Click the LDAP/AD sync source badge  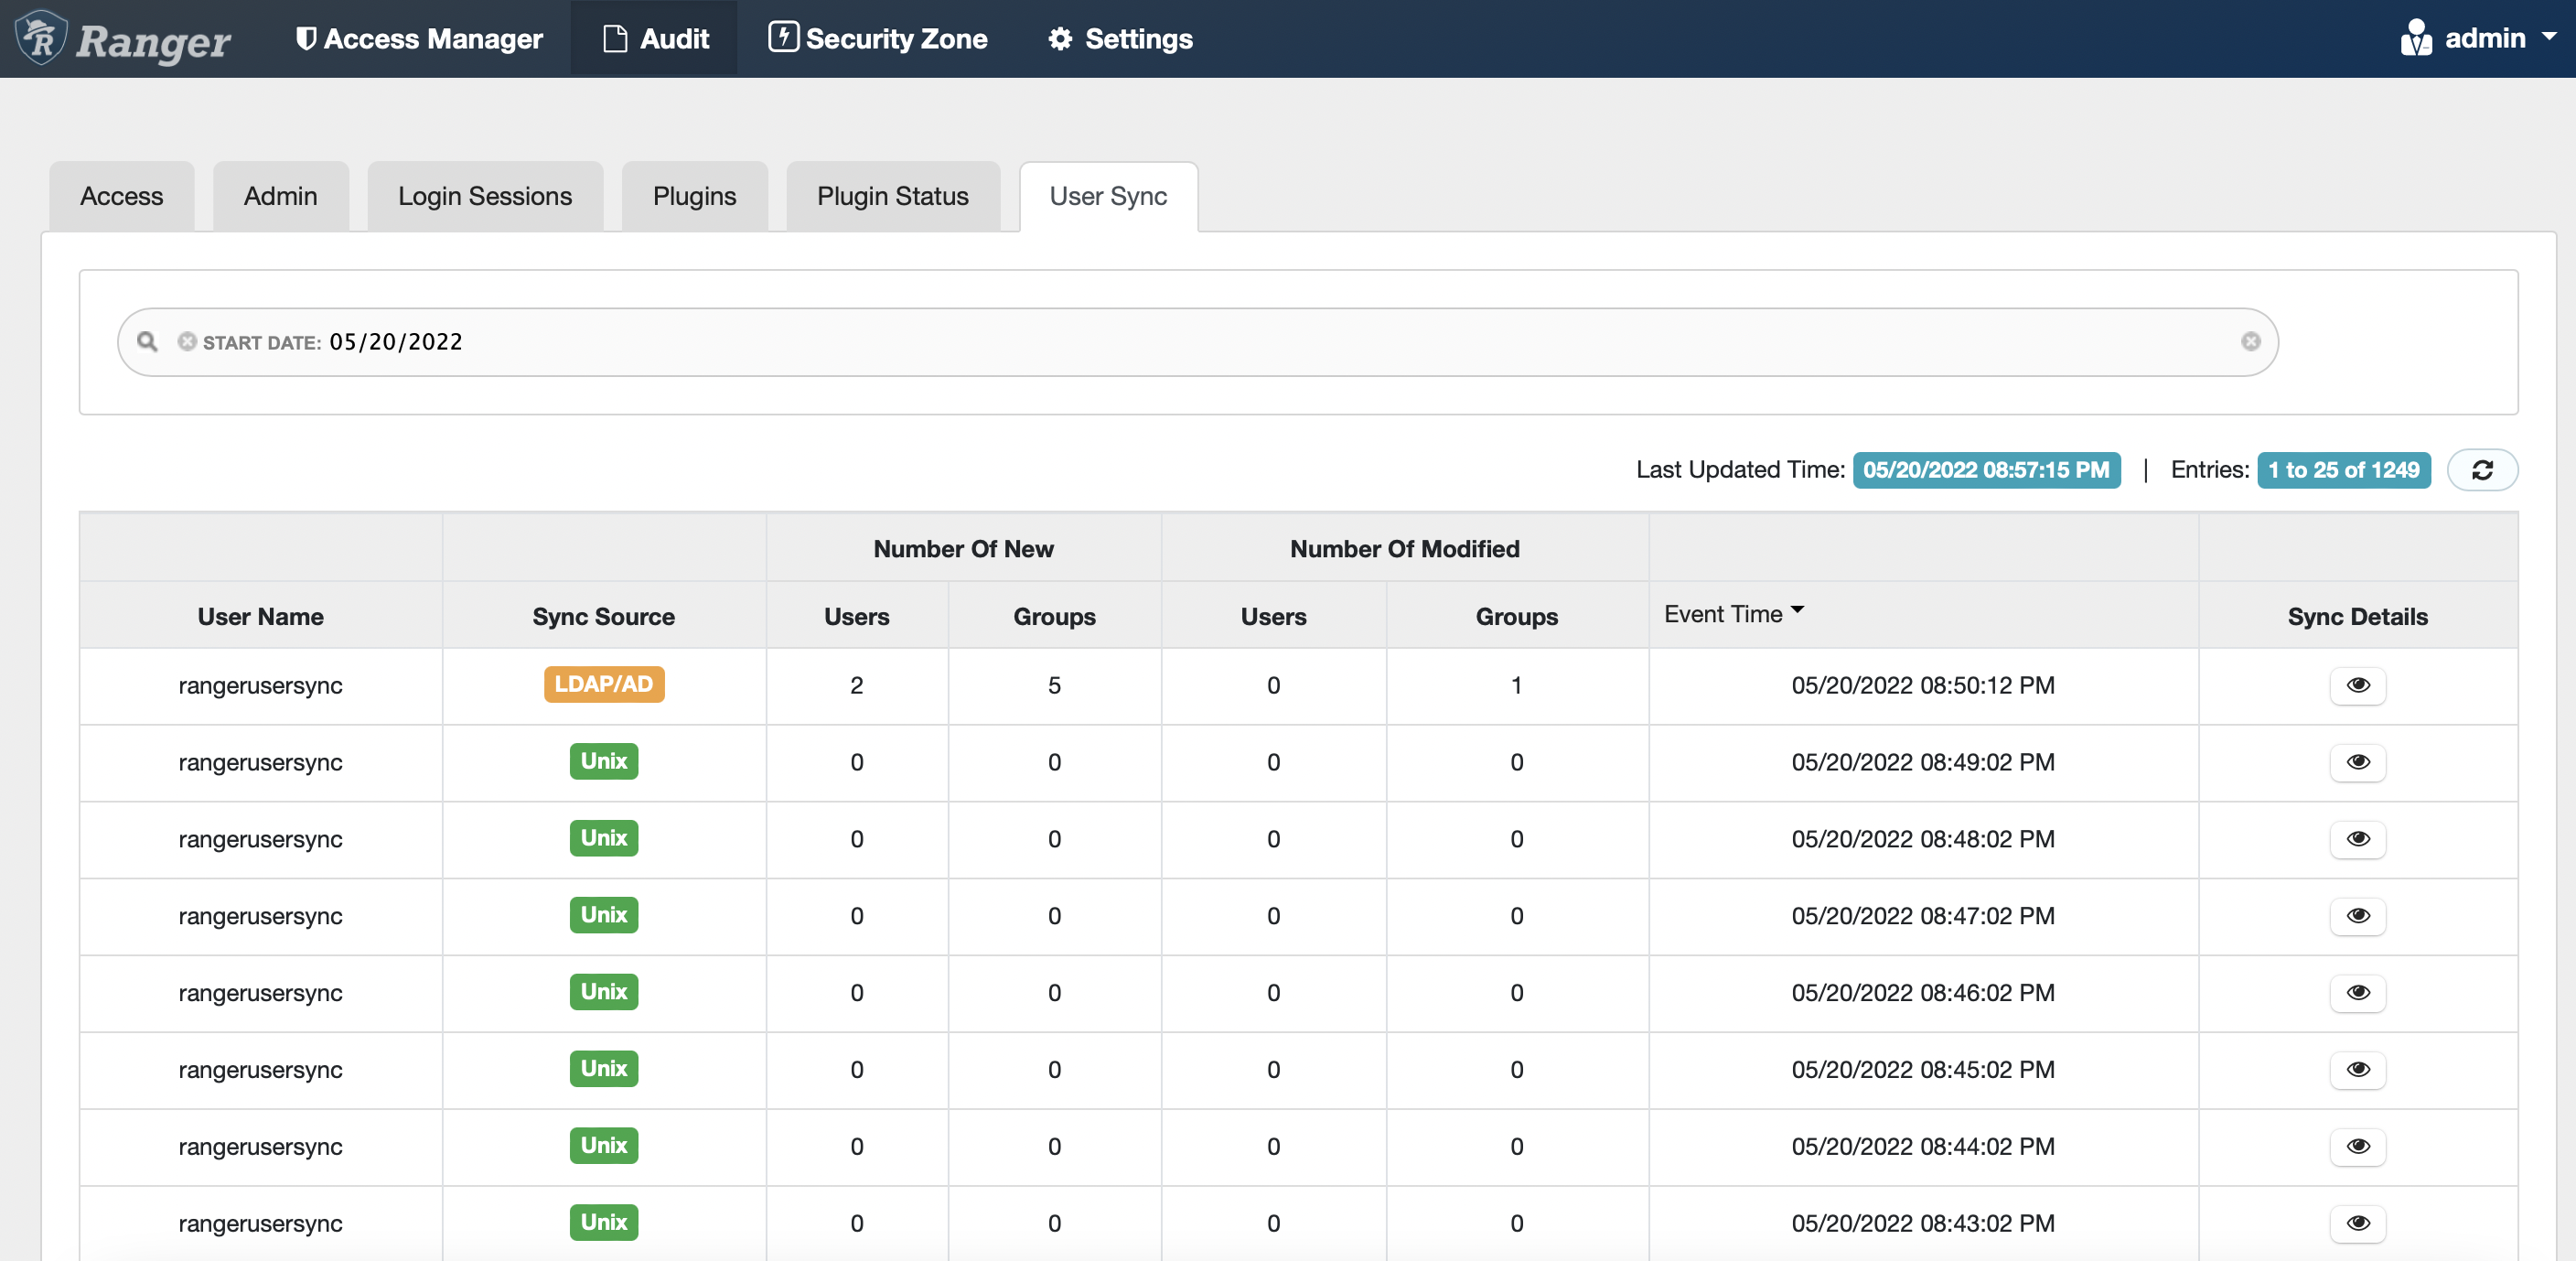603,684
